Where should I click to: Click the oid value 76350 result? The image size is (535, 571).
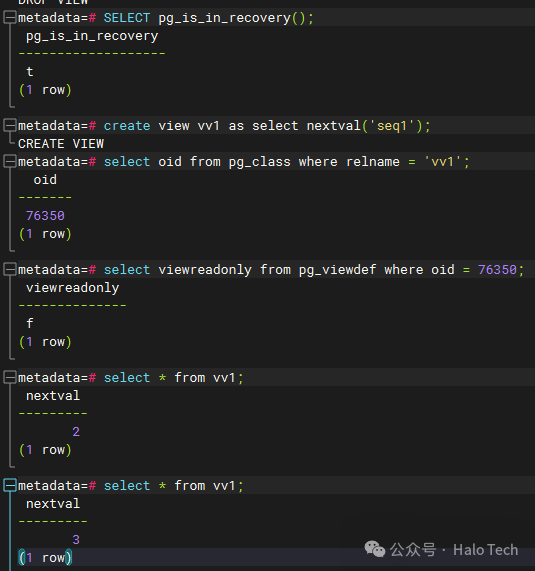[45, 216]
